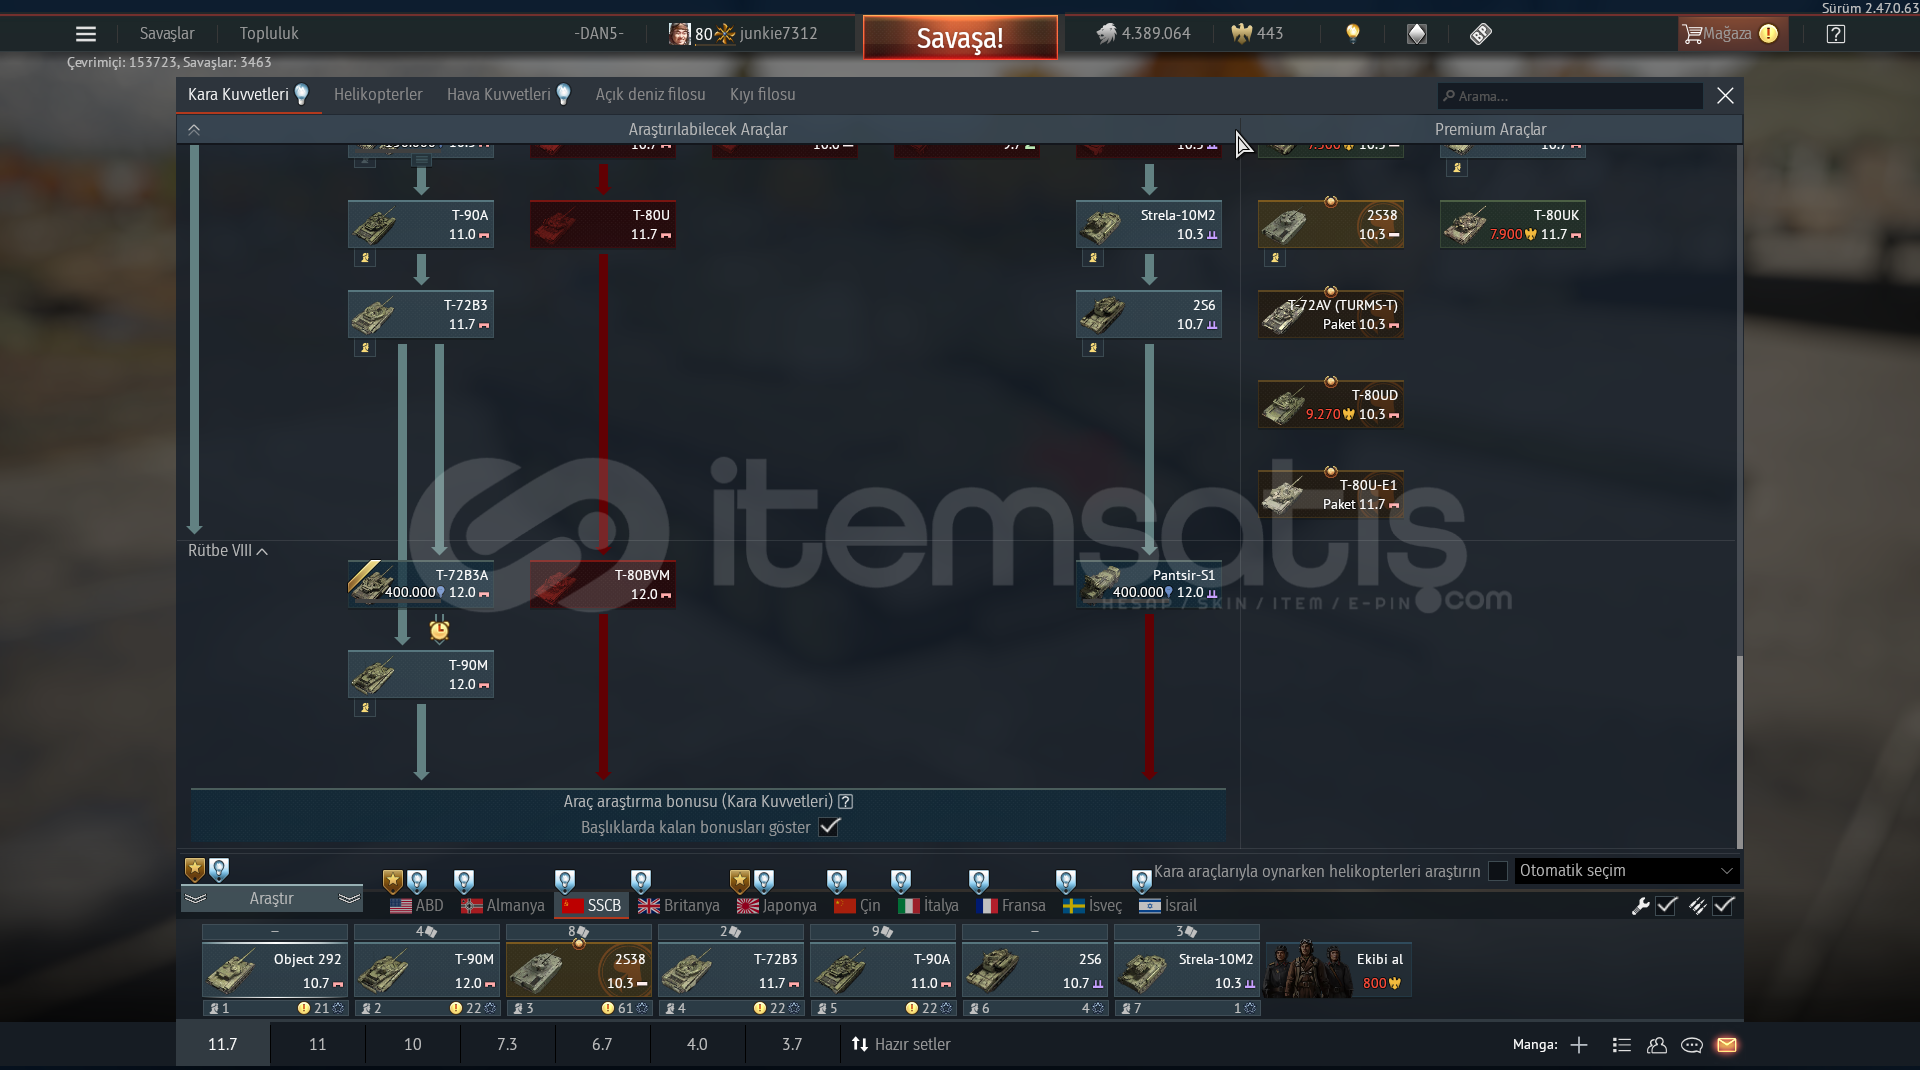
Task: Select the tree 2S6 anti-air vehicle
Action: pyautogui.click(x=1149, y=315)
